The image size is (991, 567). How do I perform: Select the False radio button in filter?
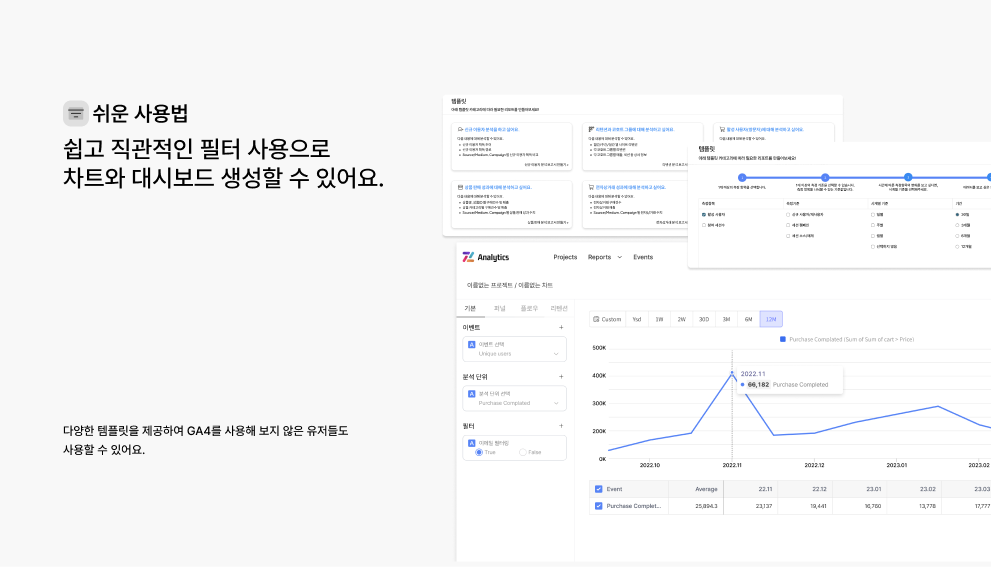pos(523,453)
